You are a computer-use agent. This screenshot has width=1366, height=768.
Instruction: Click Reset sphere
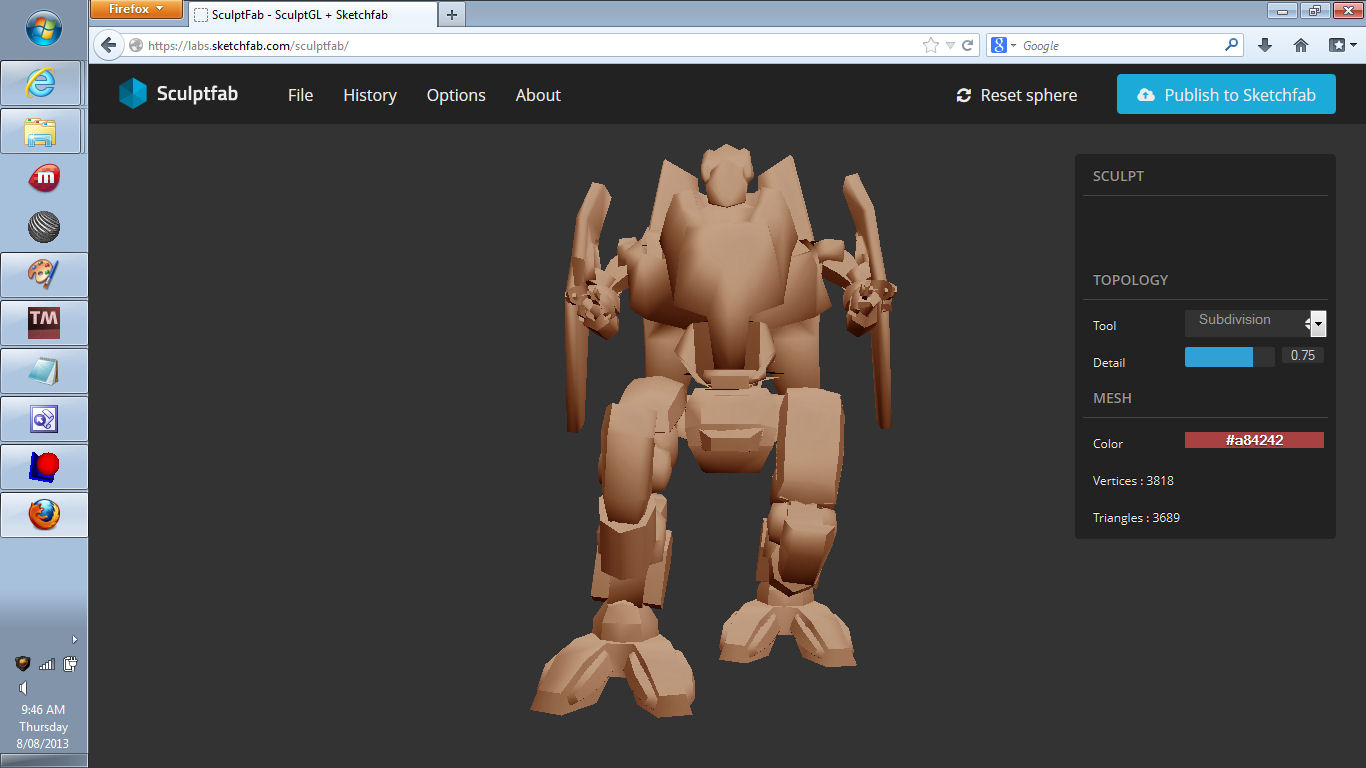tap(1017, 95)
